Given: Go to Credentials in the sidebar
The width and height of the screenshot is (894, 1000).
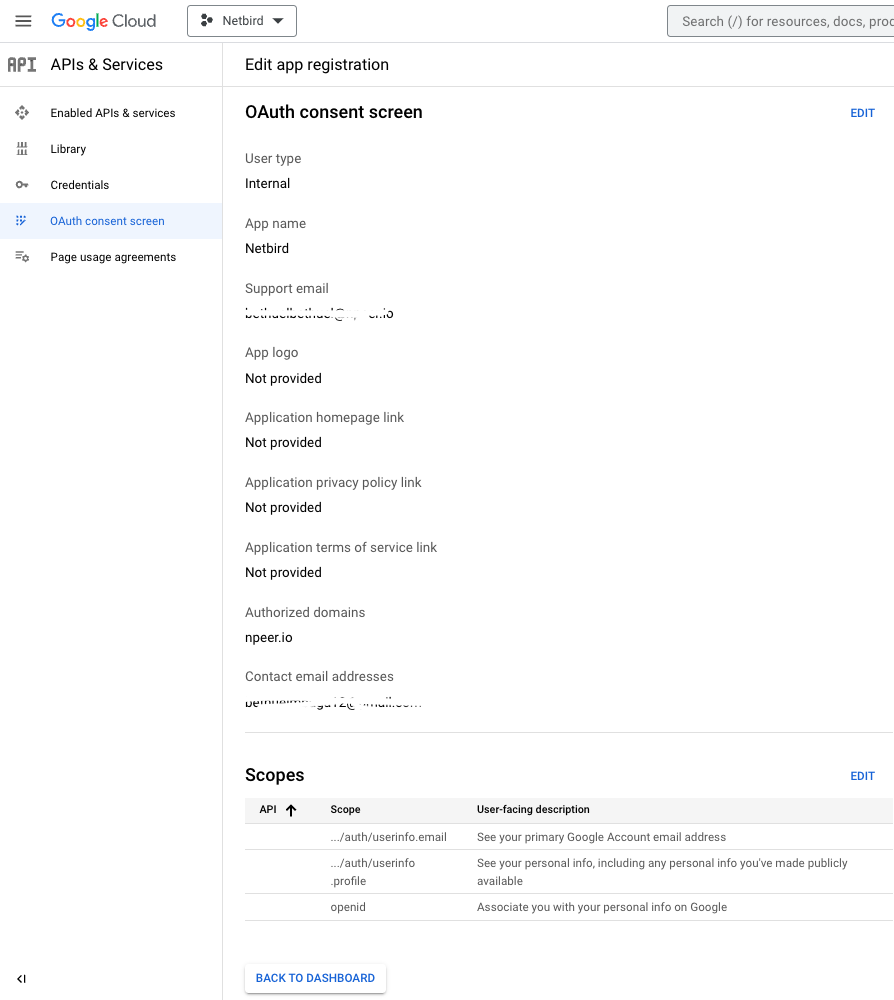Looking at the screenshot, I should (80, 185).
